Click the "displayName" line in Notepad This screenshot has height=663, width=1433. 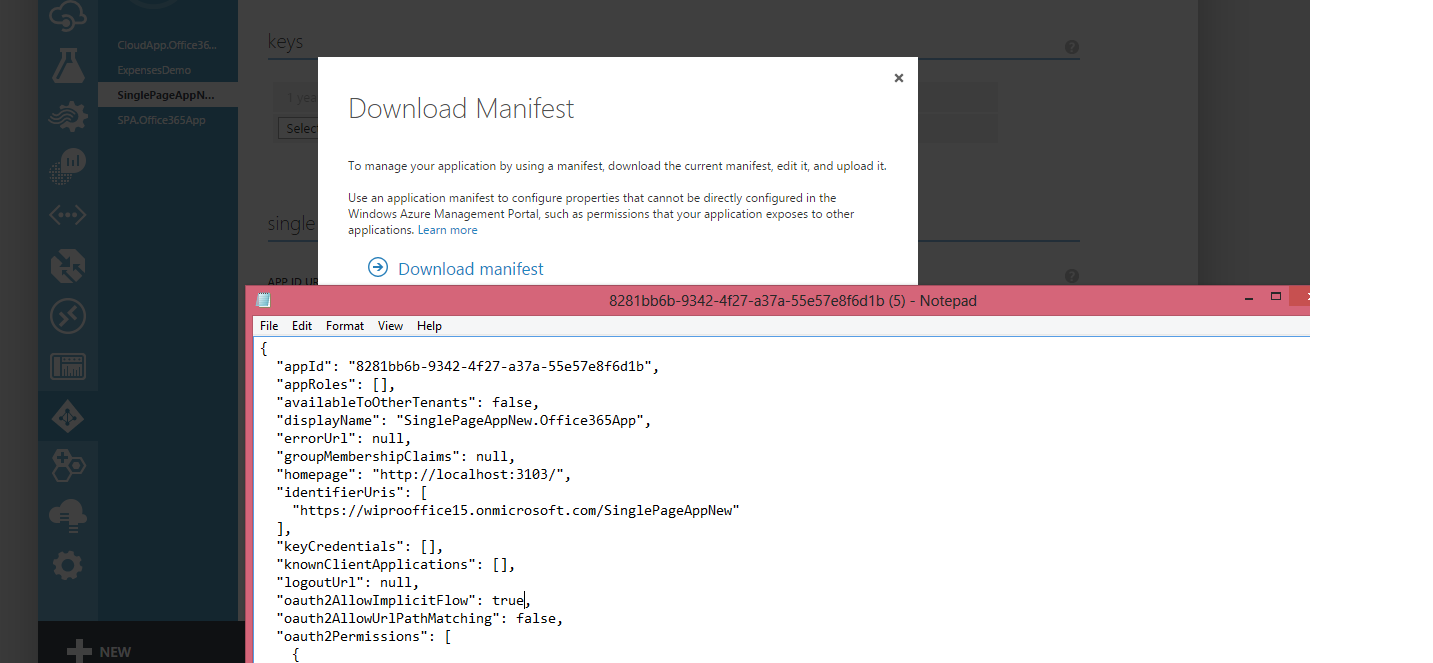click(x=464, y=420)
